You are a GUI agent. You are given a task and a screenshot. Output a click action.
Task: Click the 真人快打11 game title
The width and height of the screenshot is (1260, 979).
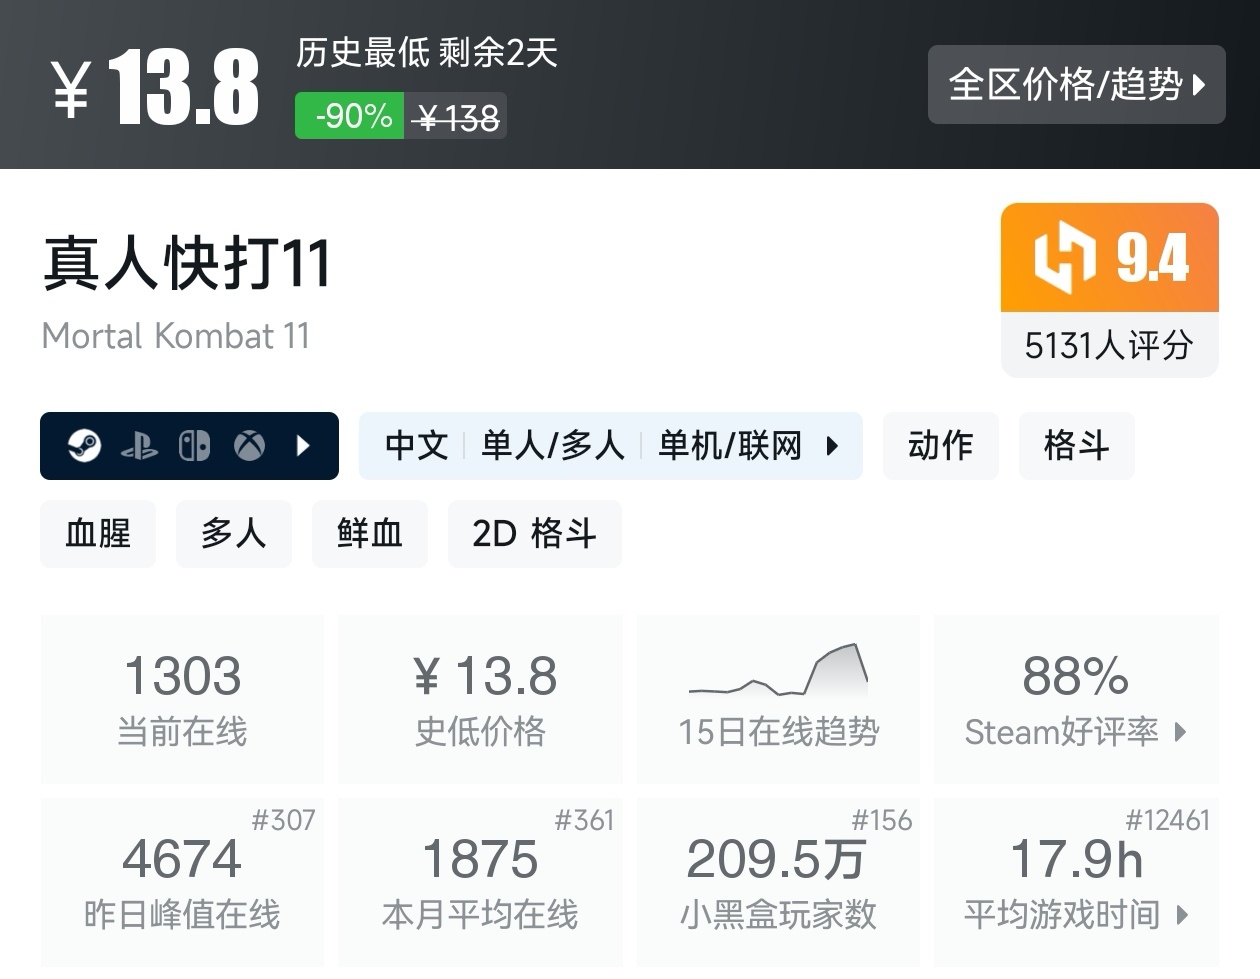(187, 264)
